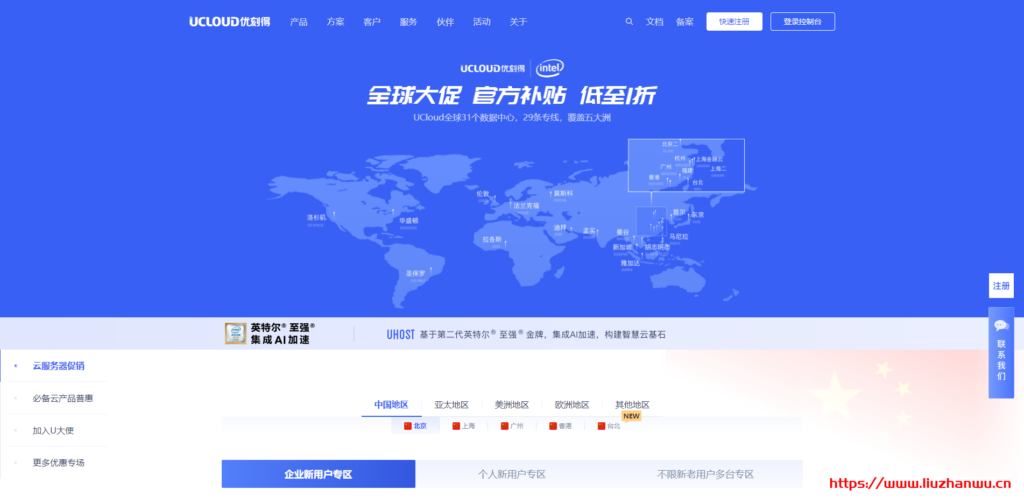
Task: Select 必备云产品普惠 in the left sidebar
Action: pos(63,398)
